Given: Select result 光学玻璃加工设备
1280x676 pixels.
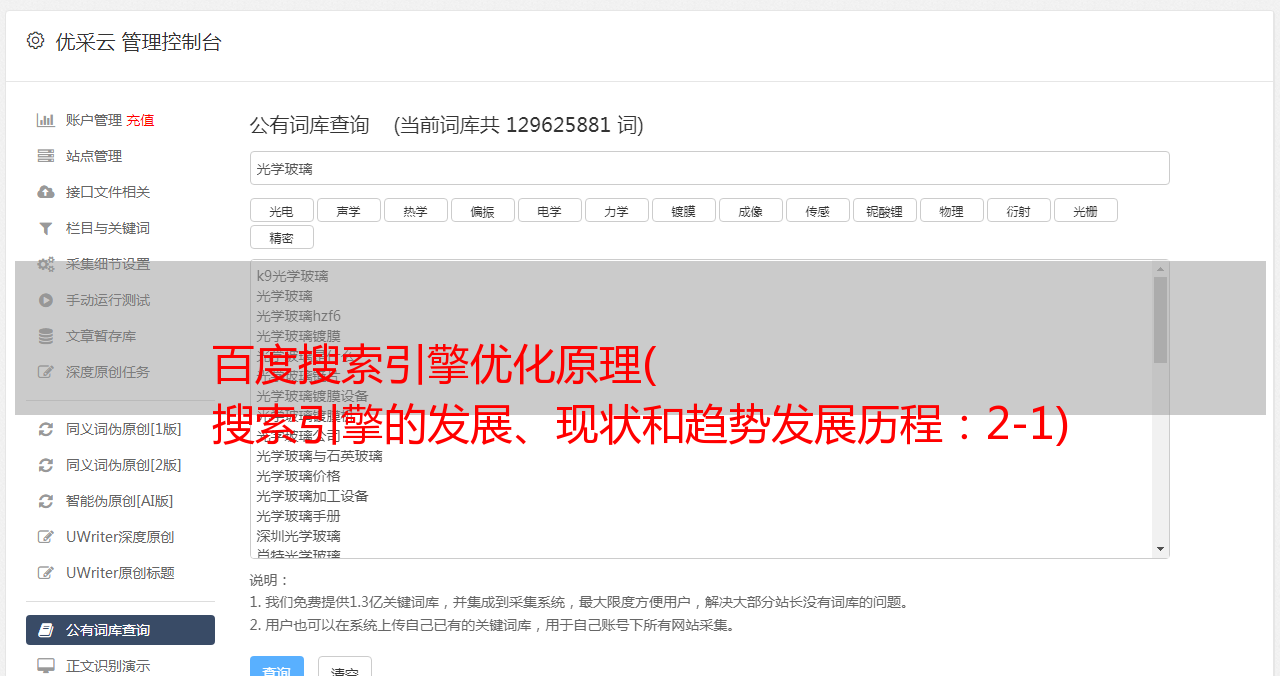Looking at the screenshot, I should (312, 496).
